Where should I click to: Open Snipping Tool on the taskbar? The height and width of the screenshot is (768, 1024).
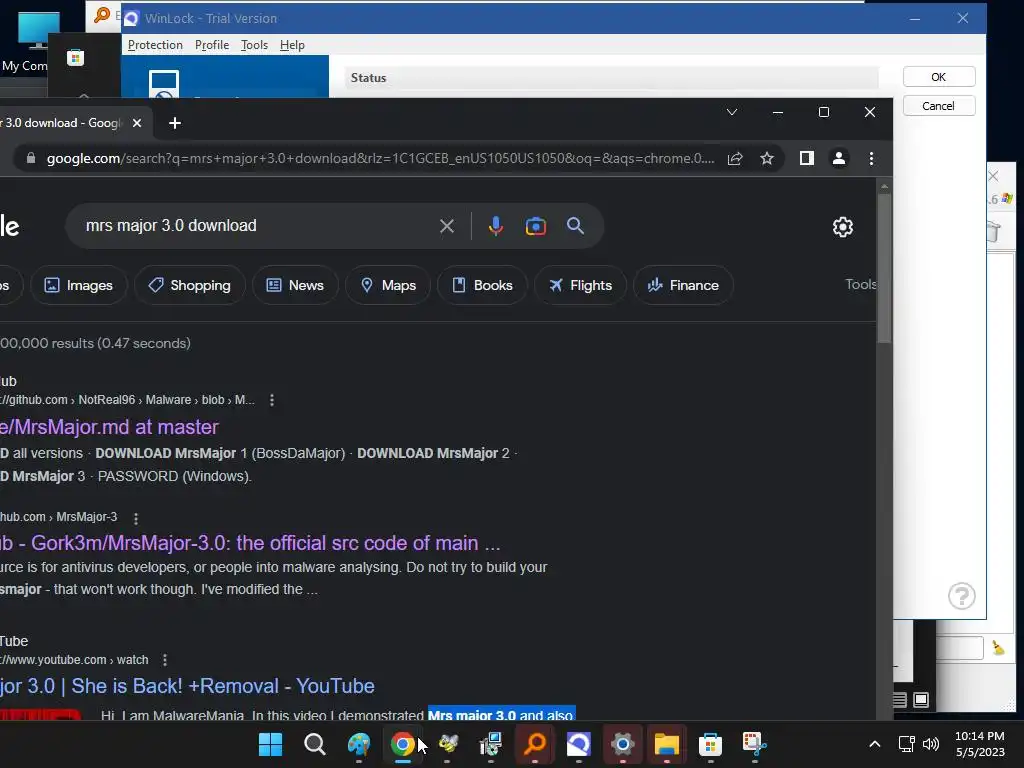(754, 744)
